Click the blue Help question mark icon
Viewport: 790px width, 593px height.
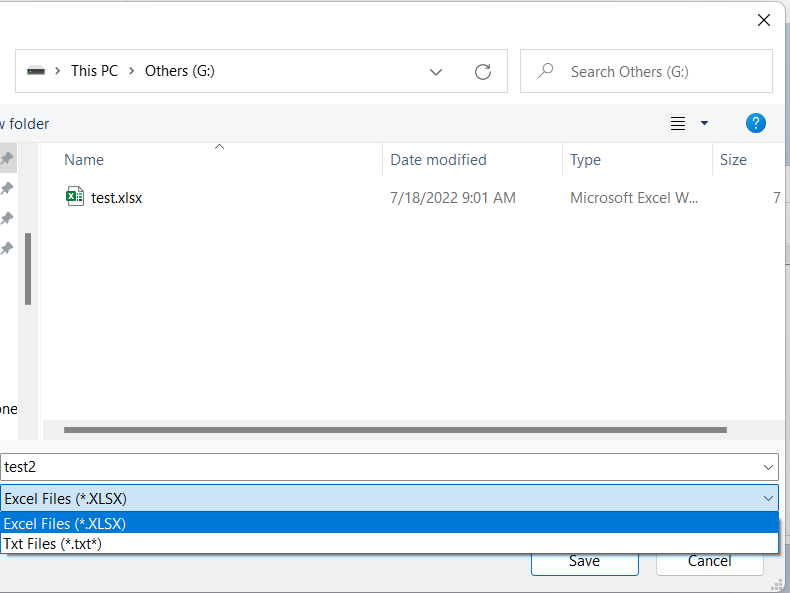tap(756, 123)
